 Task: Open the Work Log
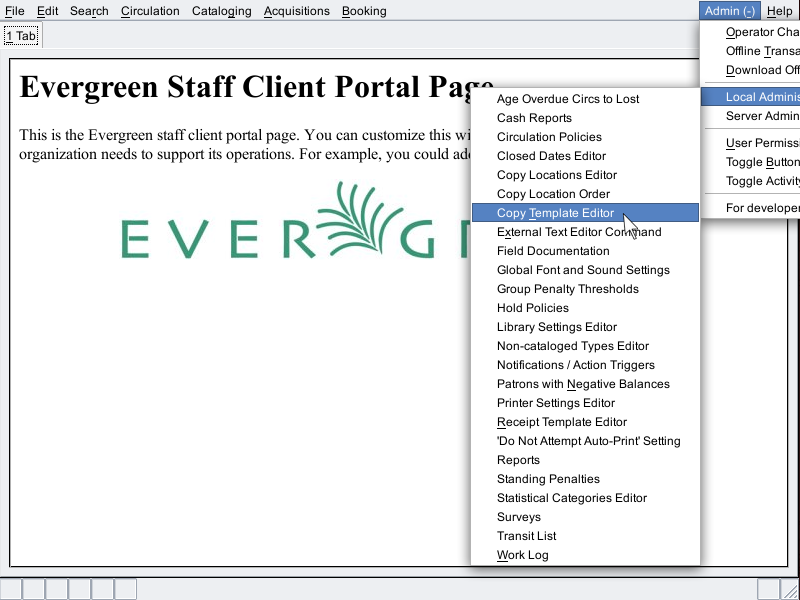[585, 555]
